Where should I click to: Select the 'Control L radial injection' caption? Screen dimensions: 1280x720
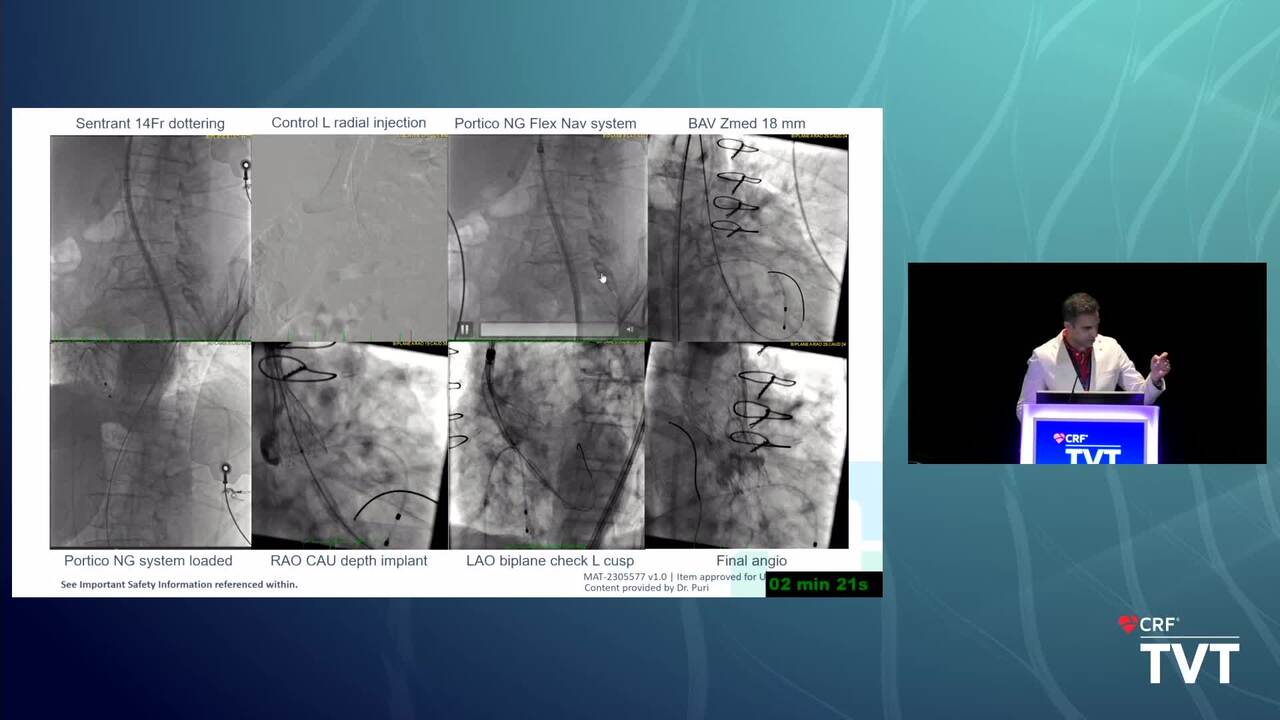click(349, 122)
